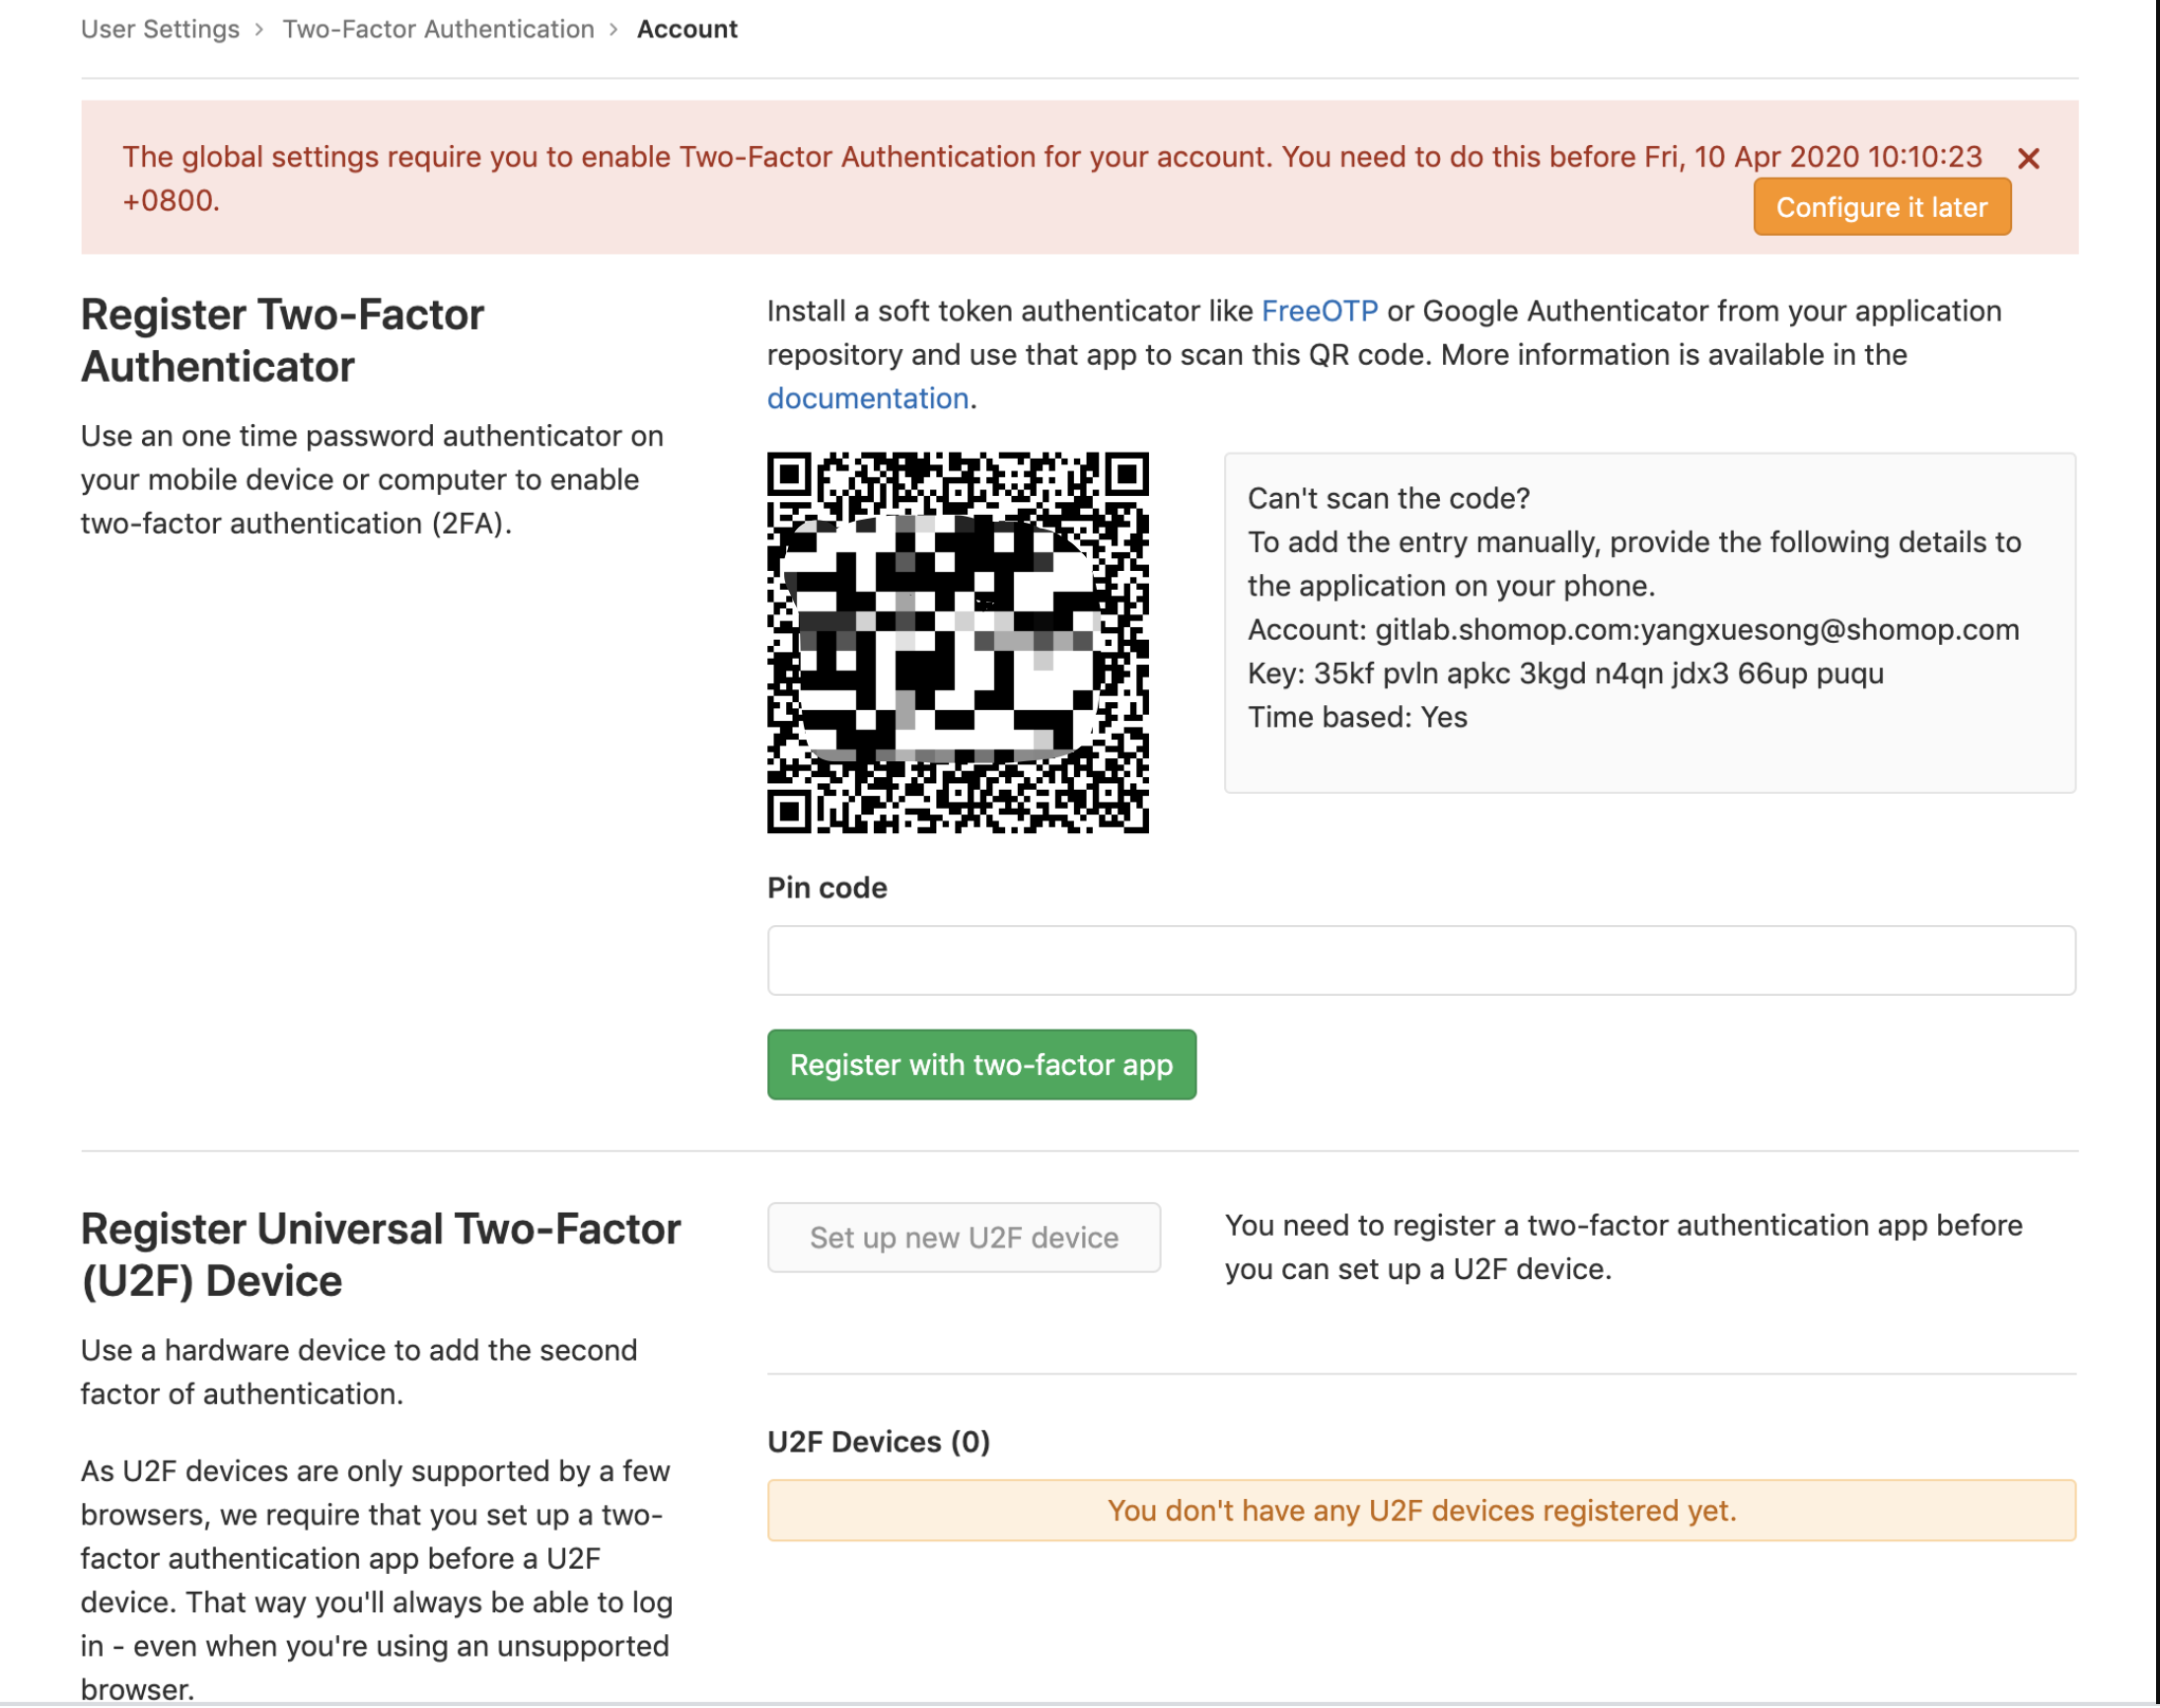Click the breadcrumb chevron after User Settings
Screen dimensions: 2160x1708
(x=259, y=30)
